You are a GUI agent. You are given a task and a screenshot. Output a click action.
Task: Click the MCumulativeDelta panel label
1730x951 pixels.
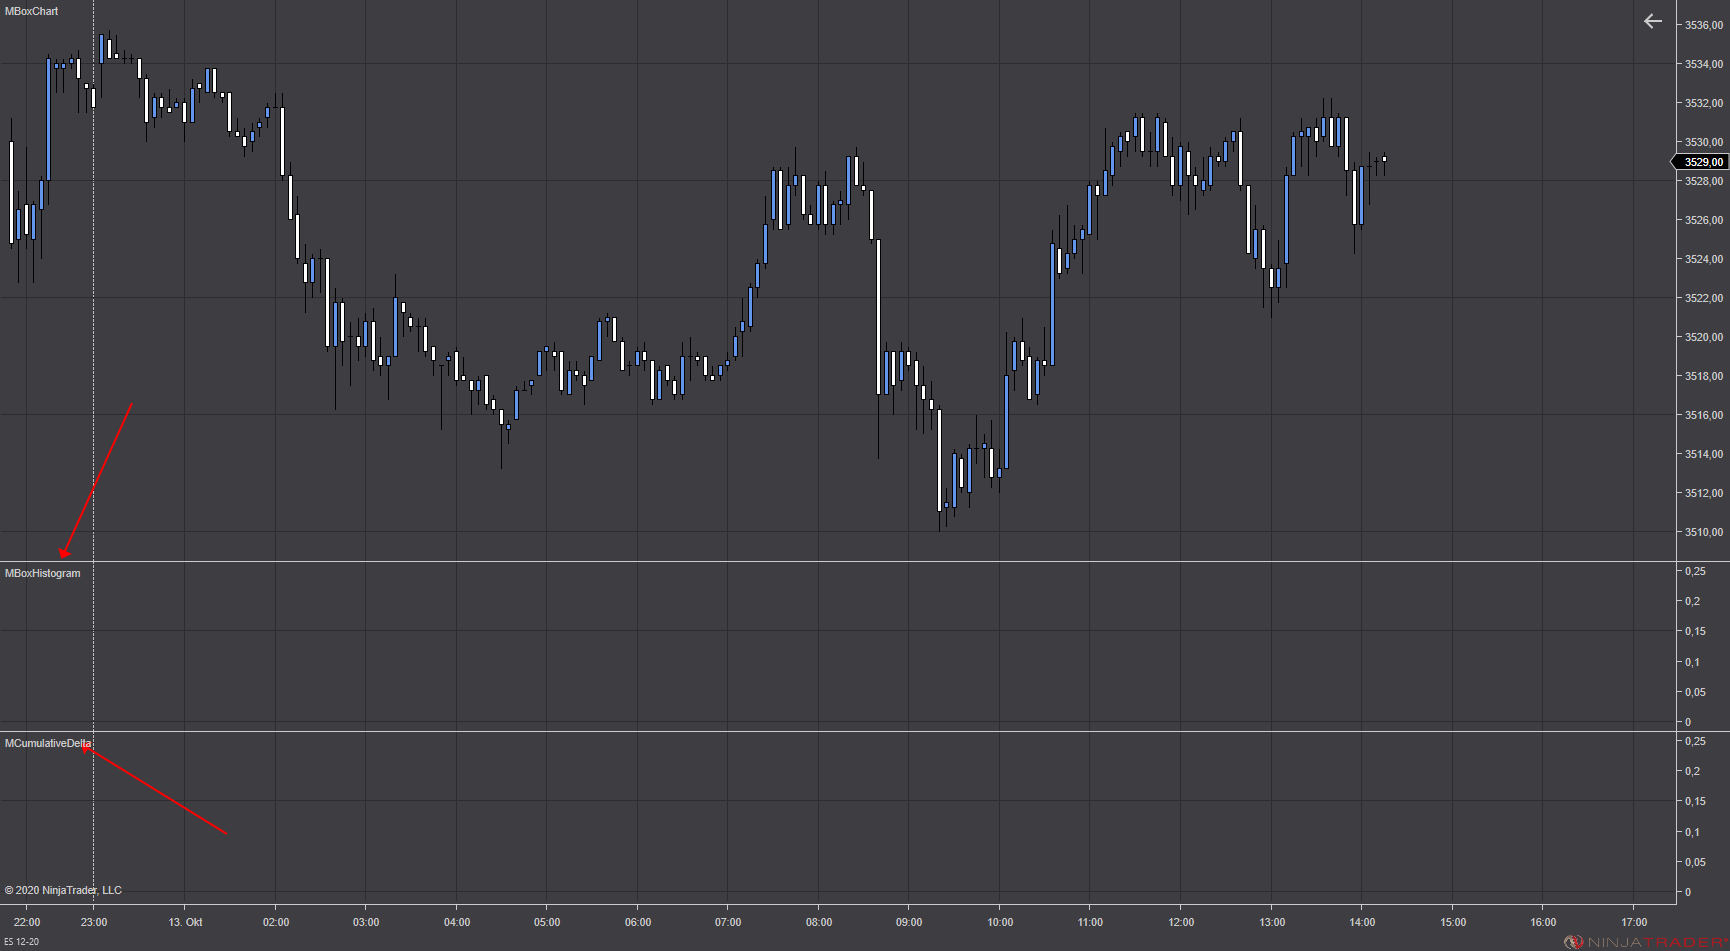(x=48, y=743)
